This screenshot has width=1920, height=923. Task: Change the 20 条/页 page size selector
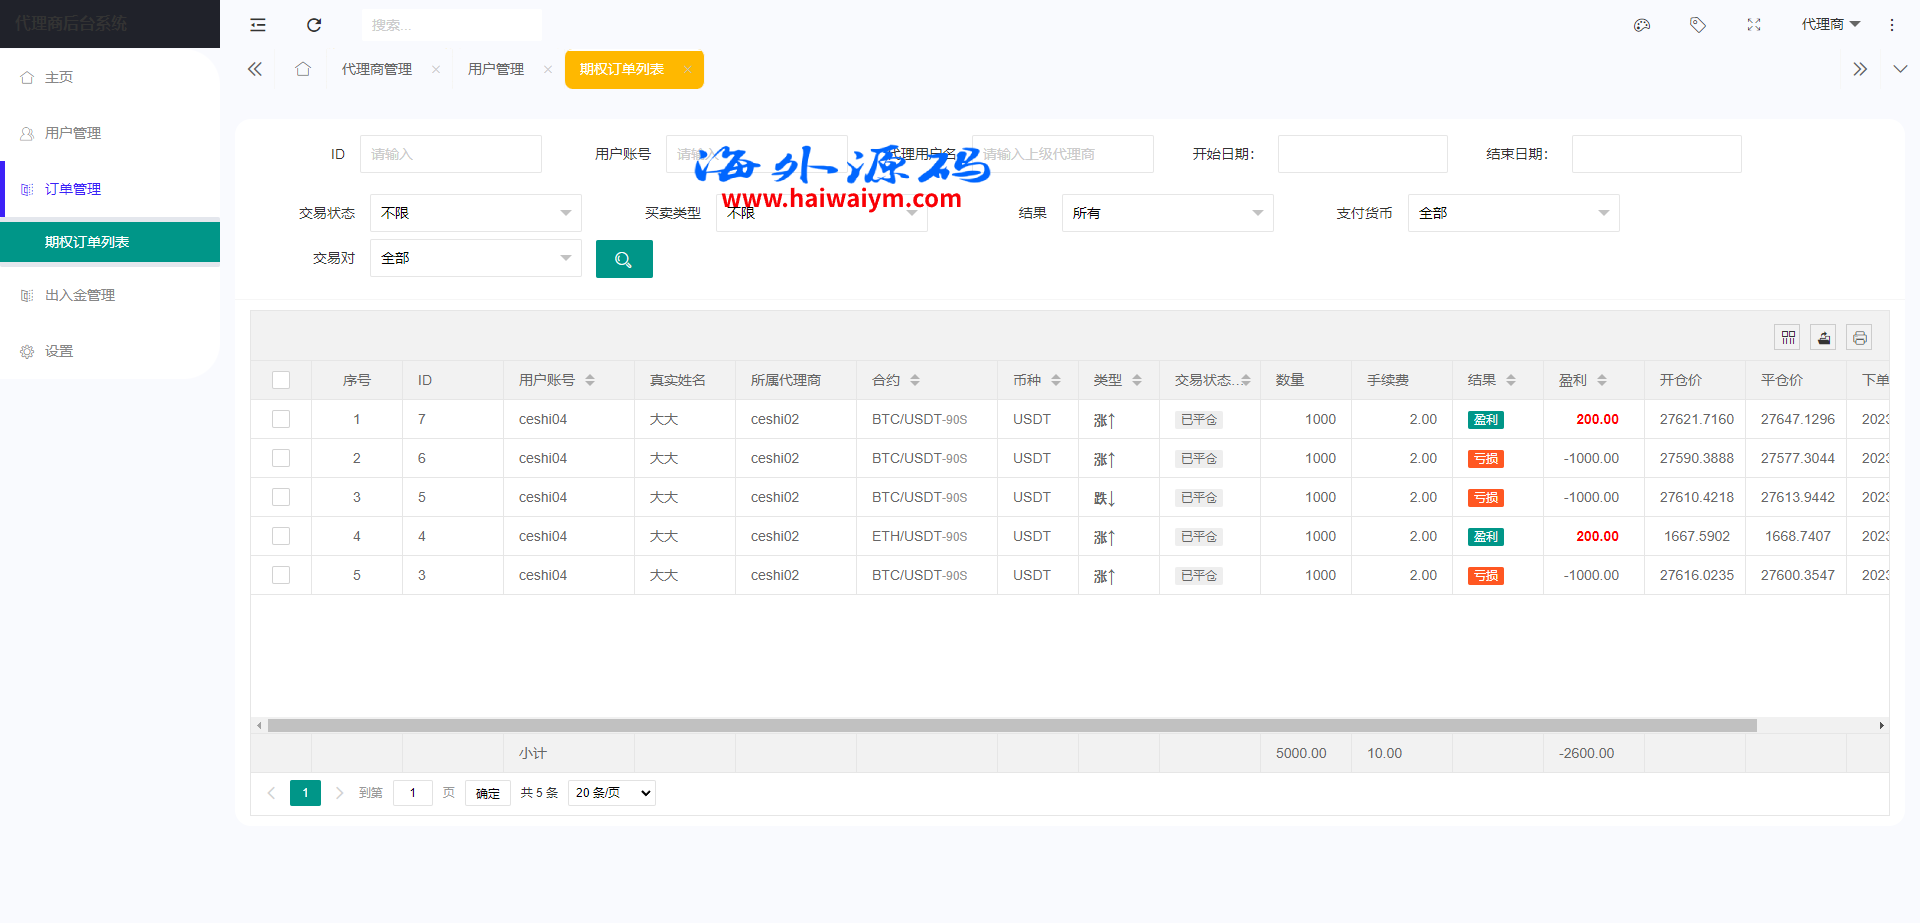tap(612, 793)
